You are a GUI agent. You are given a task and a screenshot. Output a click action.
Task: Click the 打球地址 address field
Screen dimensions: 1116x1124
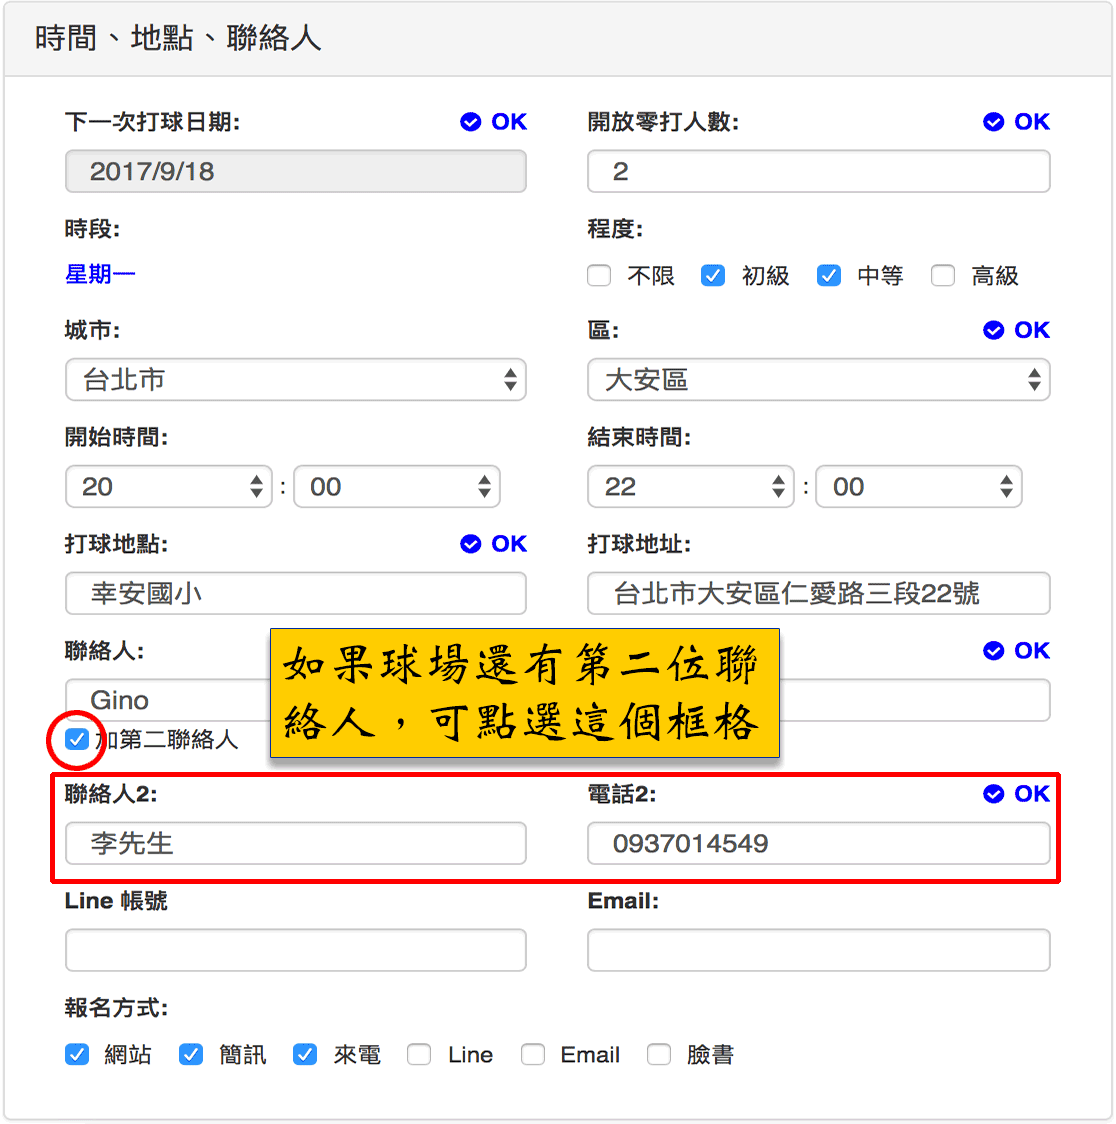[818, 594]
